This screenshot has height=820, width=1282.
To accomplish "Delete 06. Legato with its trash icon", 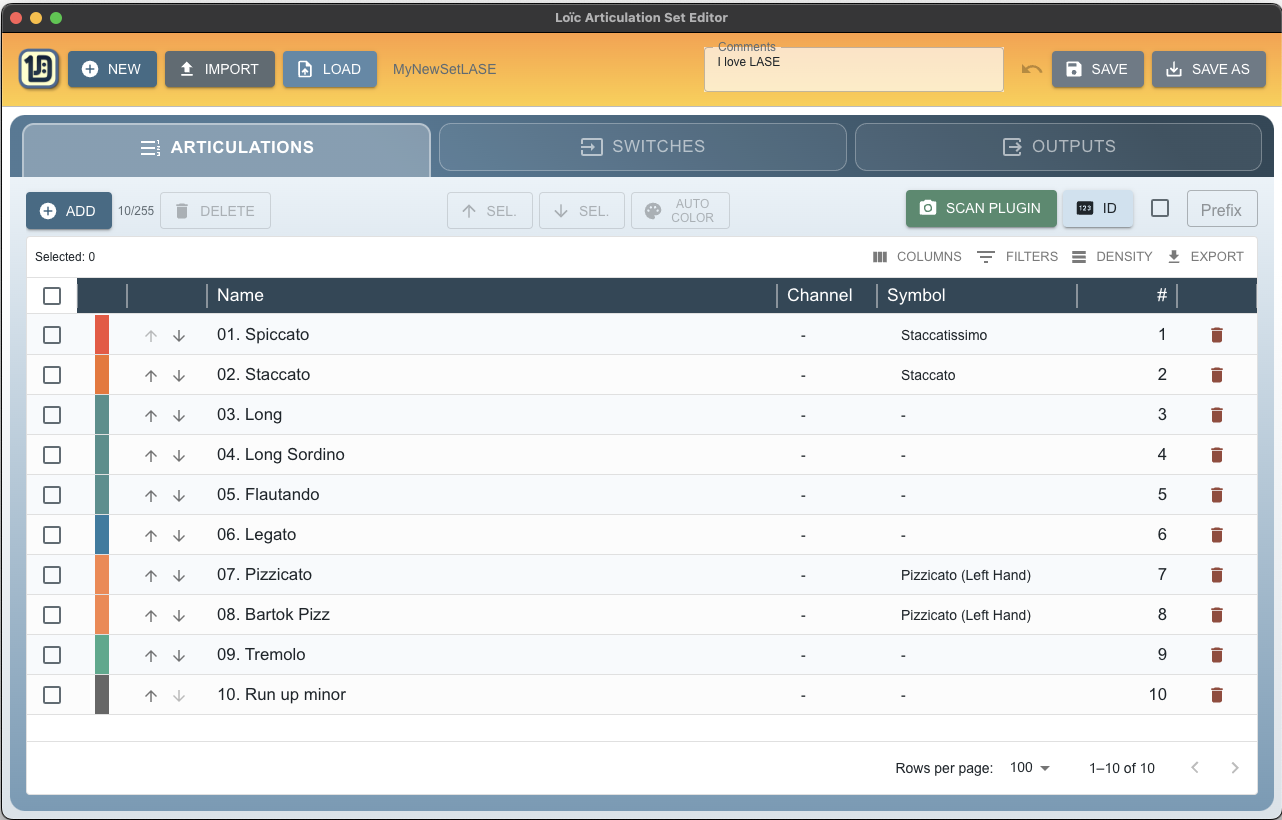I will pyautogui.click(x=1217, y=535).
